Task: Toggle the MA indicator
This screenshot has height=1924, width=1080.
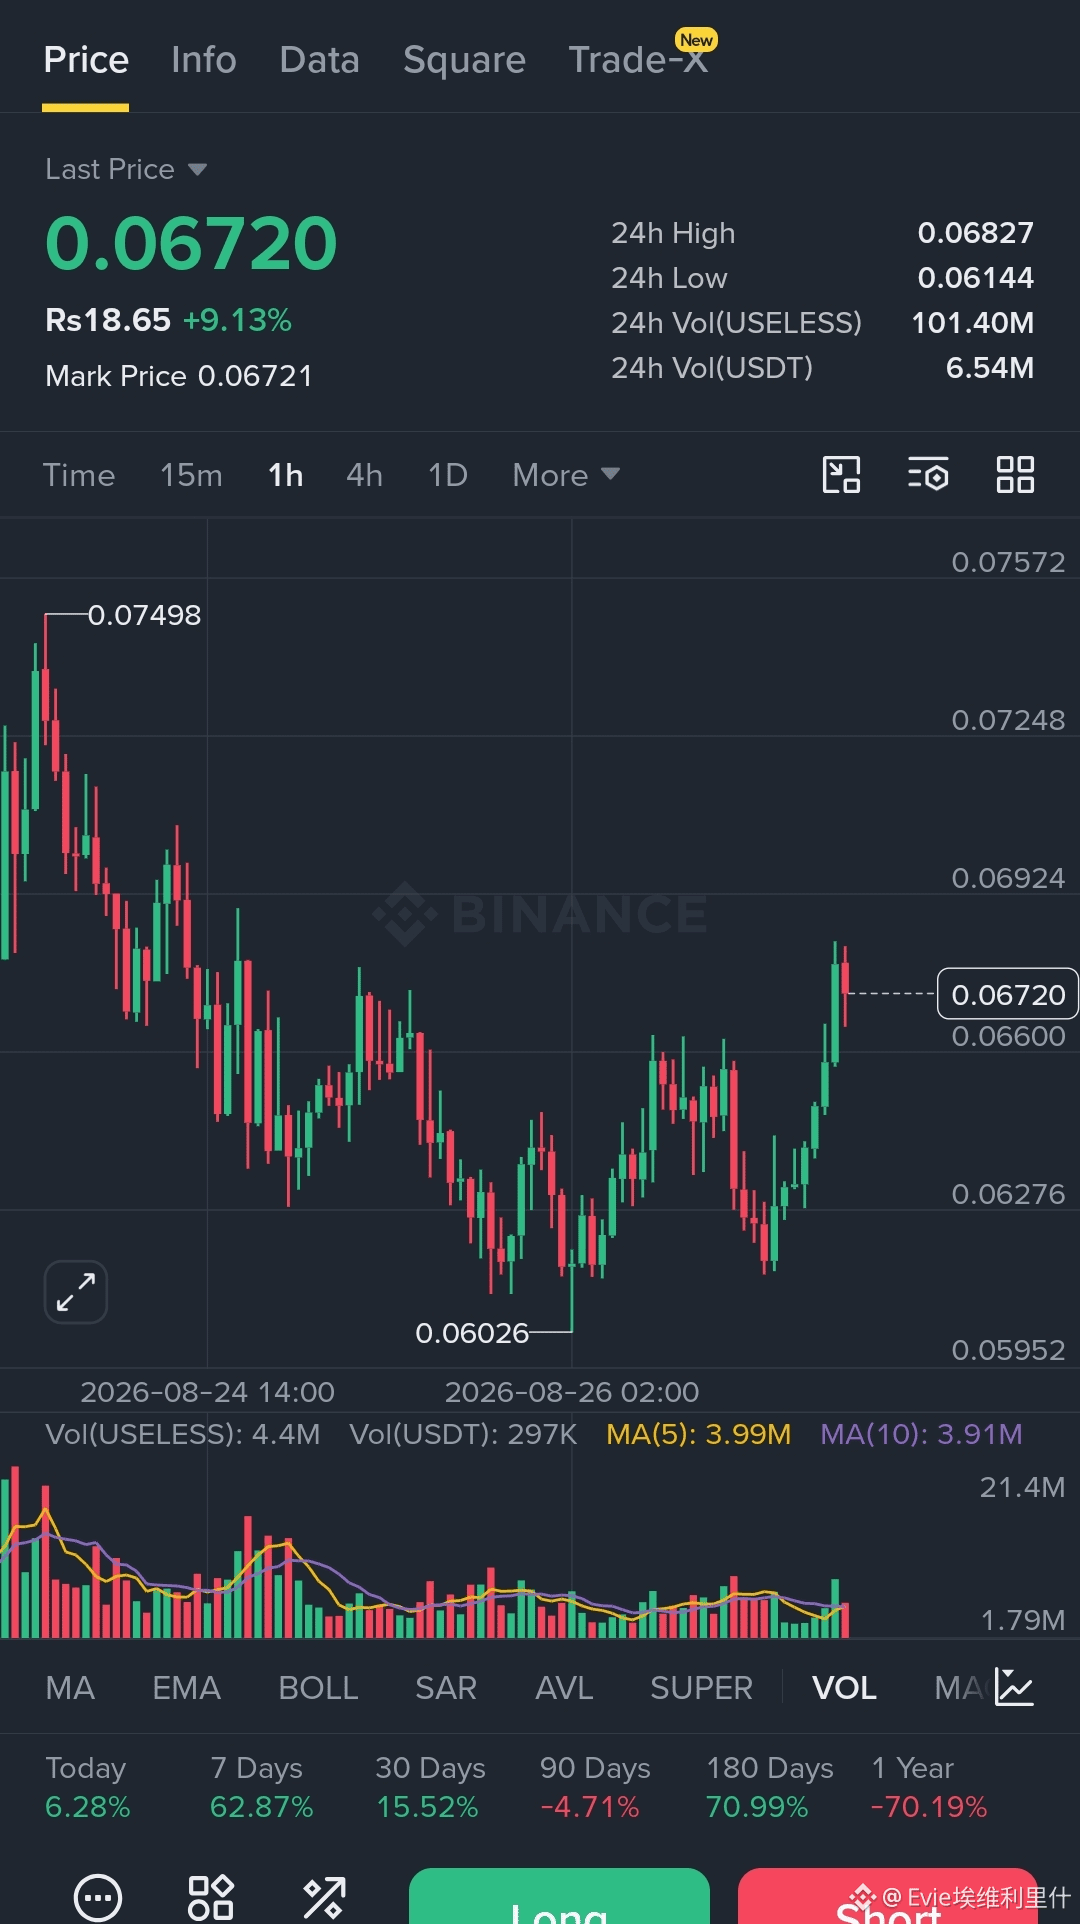Action: 70,1688
